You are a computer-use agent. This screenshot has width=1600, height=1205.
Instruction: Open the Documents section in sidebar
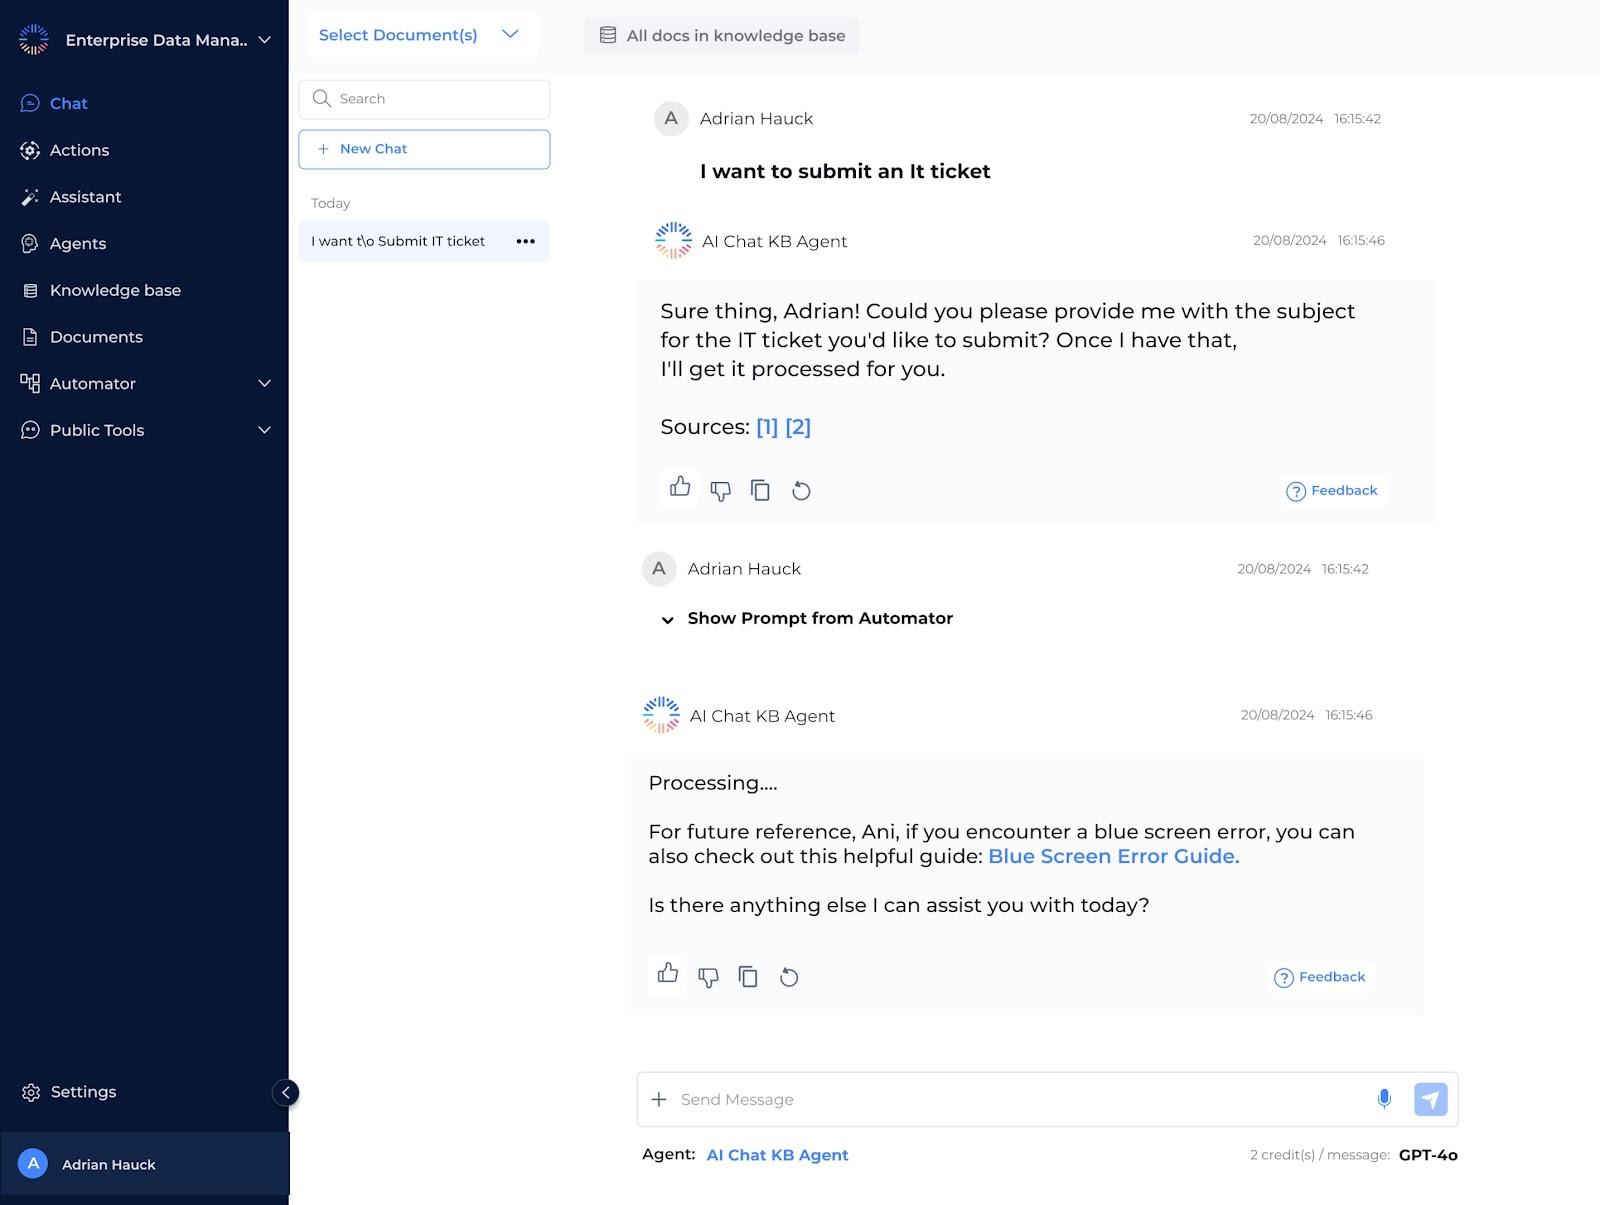tap(96, 337)
